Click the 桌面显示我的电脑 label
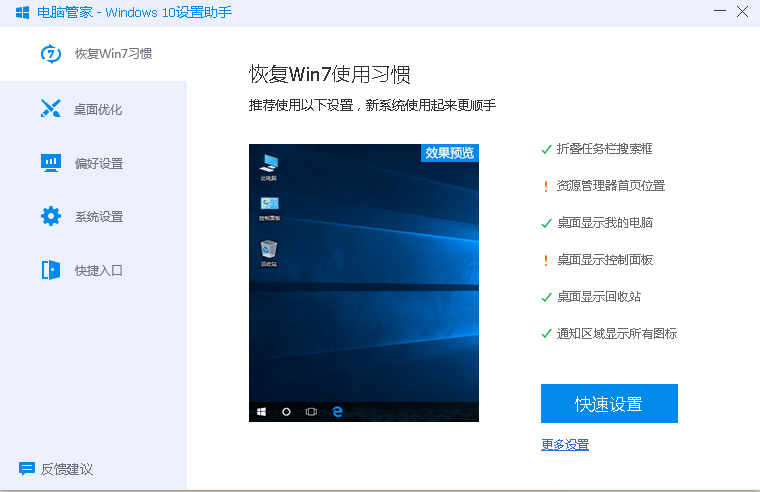The width and height of the screenshot is (760, 492). click(x=605, y=222)
